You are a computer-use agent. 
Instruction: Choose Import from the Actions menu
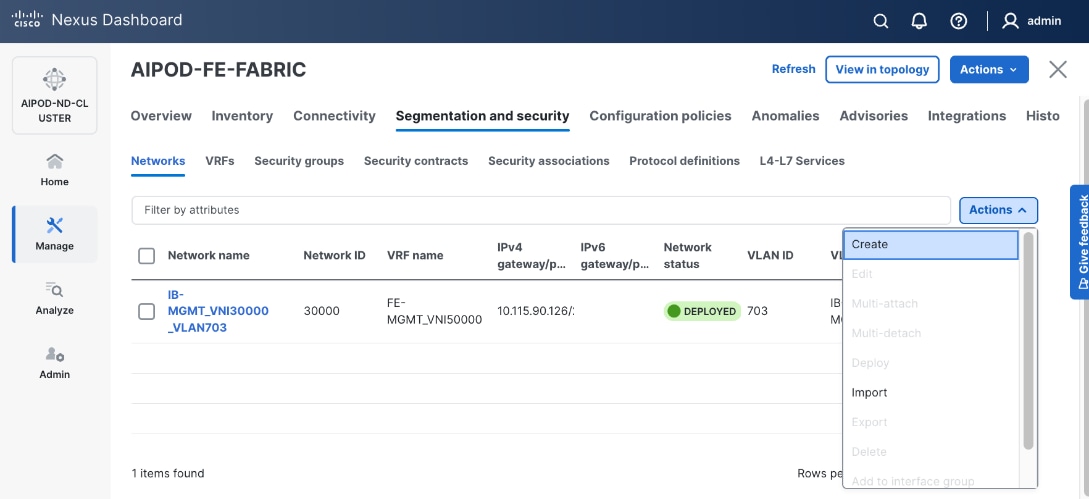[870, 393]
